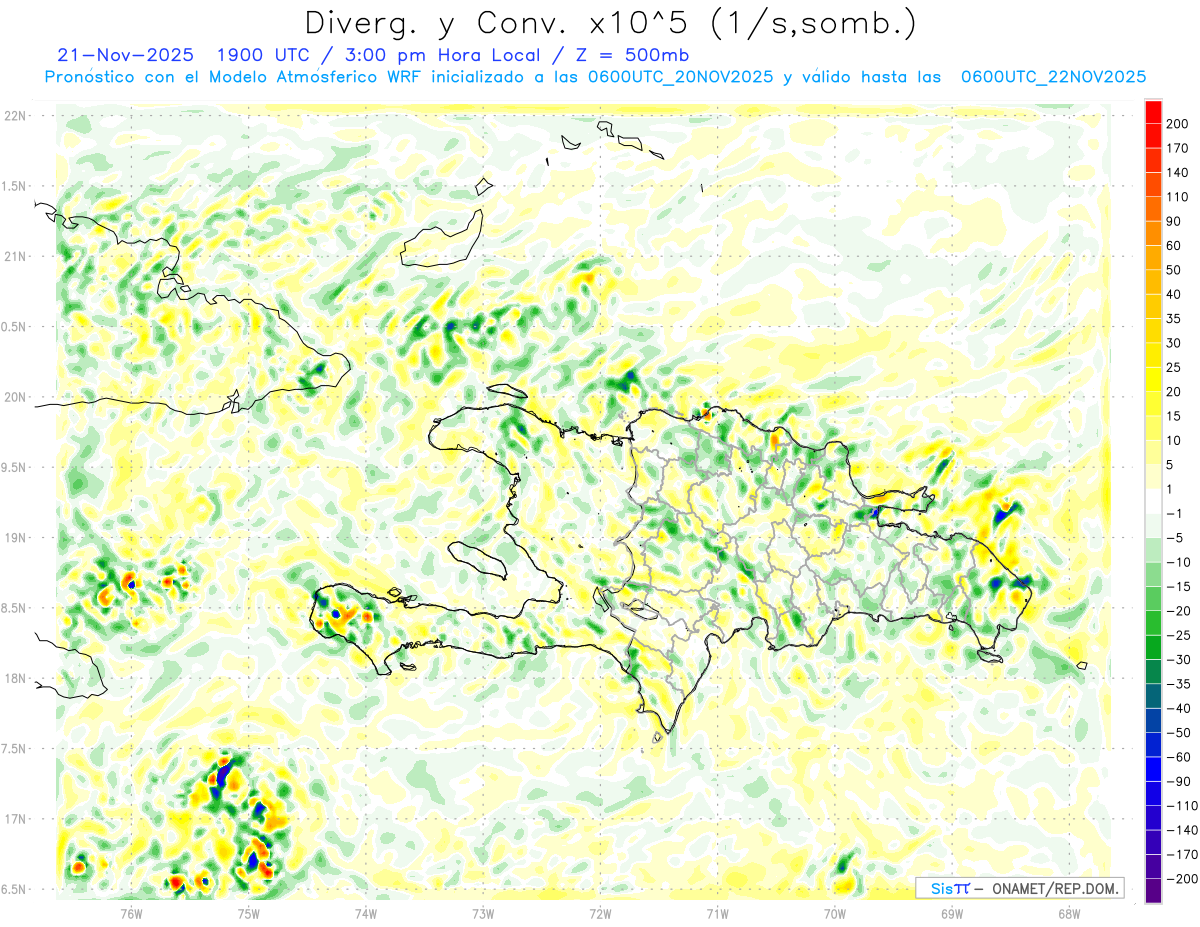
Task: Click the 68W longitude label
Action: [x=1069, y=913]
